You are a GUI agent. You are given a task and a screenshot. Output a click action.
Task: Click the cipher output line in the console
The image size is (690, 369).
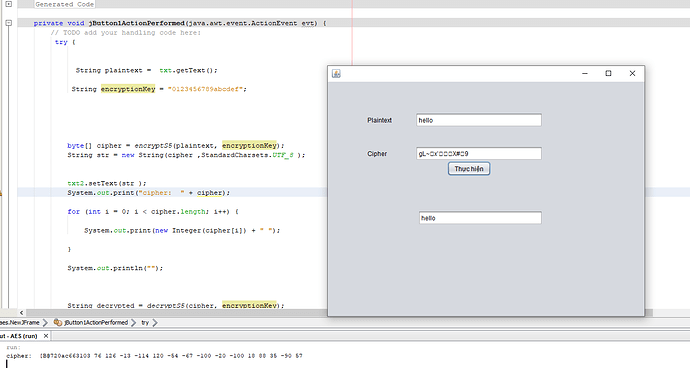(154, 355)
